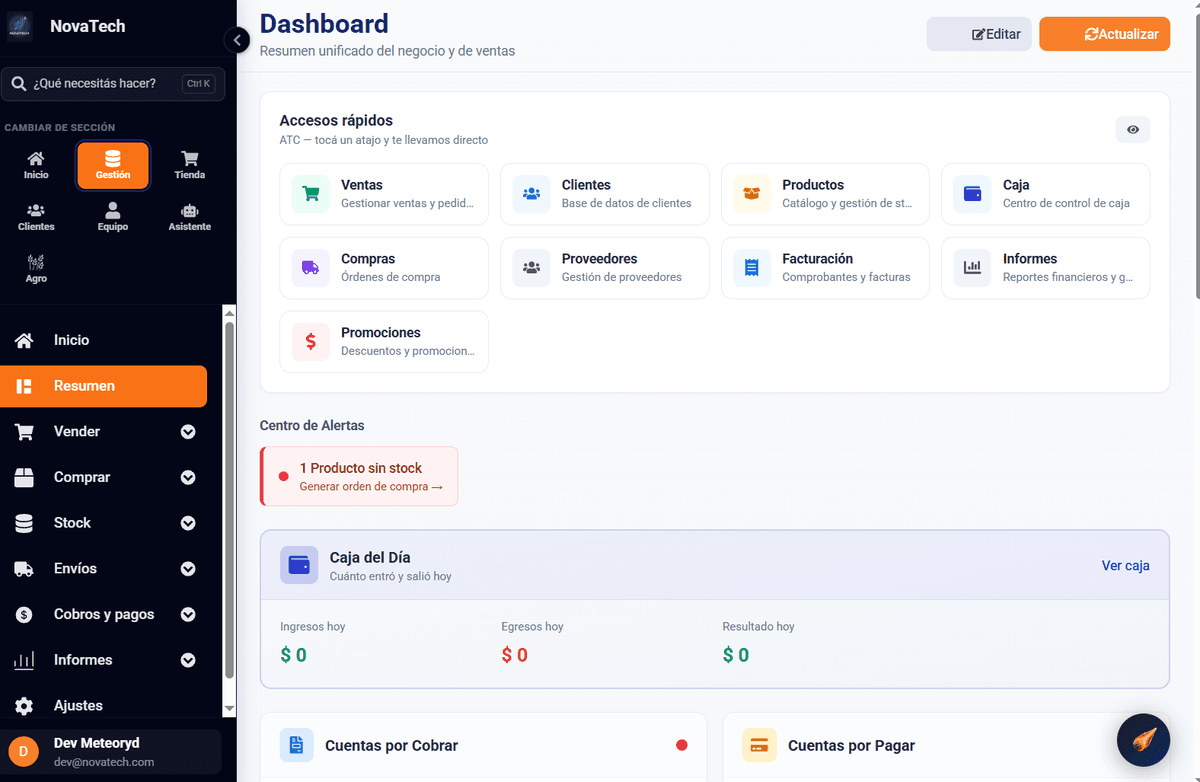The height and width of the screenshot is (782, 1200).
Task: Focus the ¿Qué necesitás hacer? search field
Action: (113, 84)
